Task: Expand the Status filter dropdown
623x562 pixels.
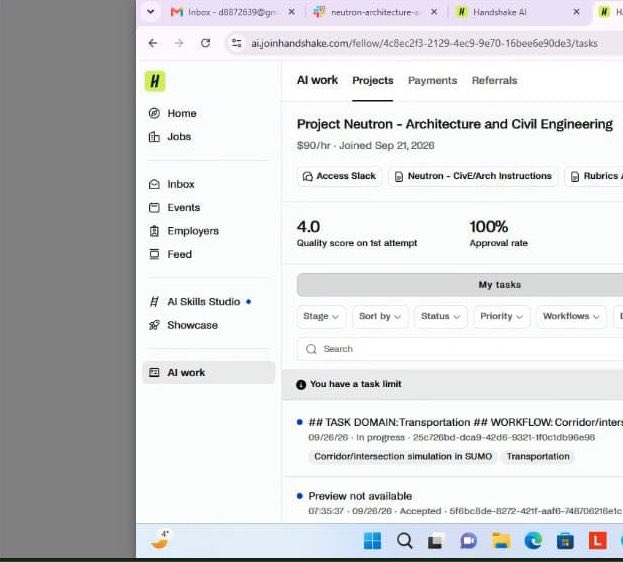Action: pyautogui.click(x=440, y=316)
